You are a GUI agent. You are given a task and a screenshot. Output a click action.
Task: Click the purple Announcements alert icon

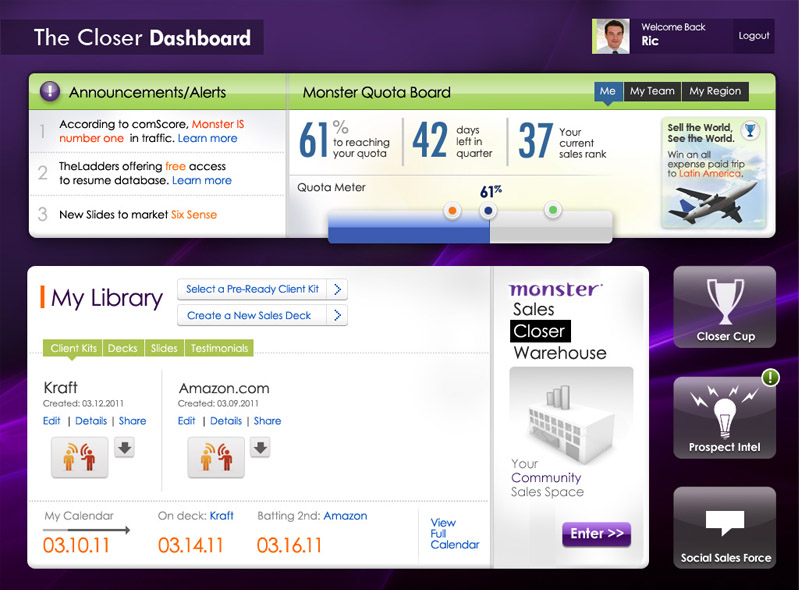click(50, 92)
